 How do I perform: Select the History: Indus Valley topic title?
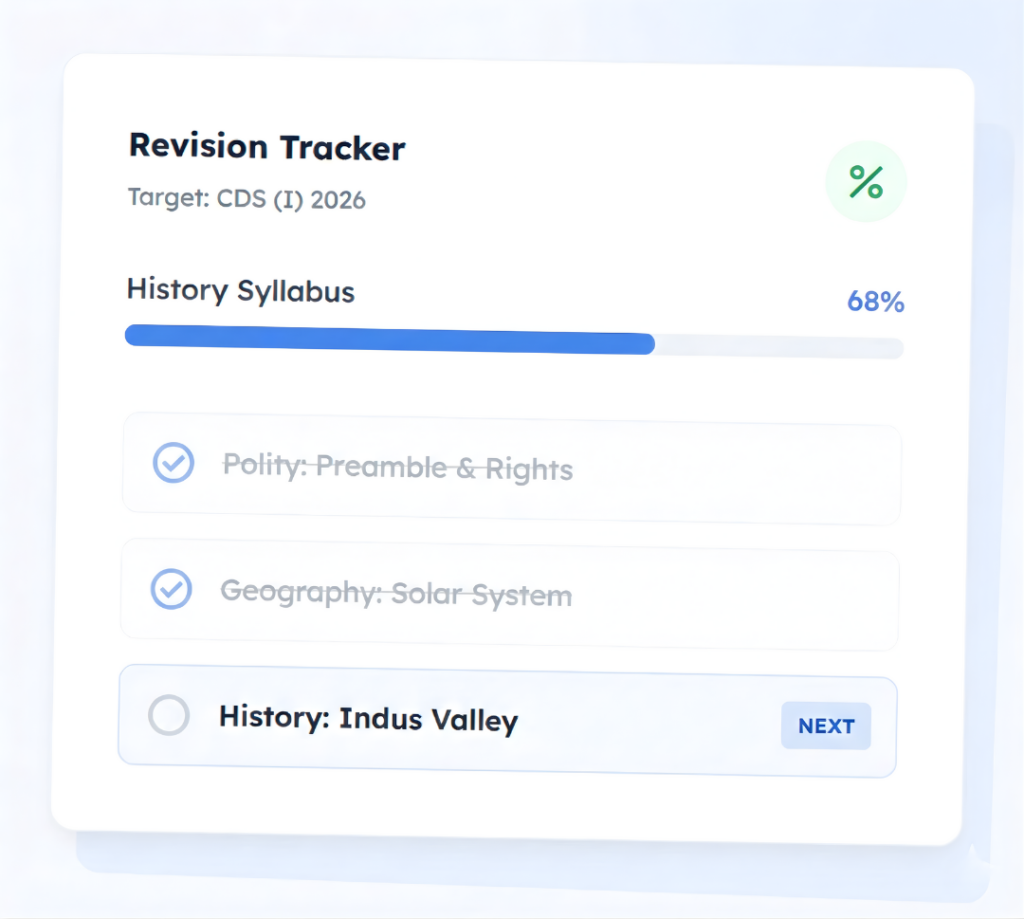[x=368, y=718]
